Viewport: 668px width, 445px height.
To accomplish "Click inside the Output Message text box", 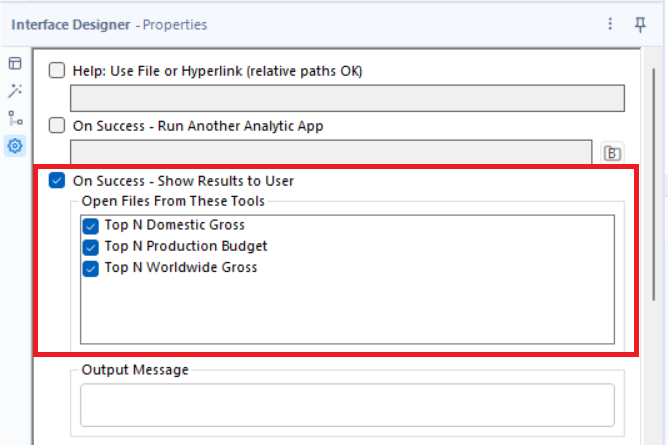I will [347, 405].
